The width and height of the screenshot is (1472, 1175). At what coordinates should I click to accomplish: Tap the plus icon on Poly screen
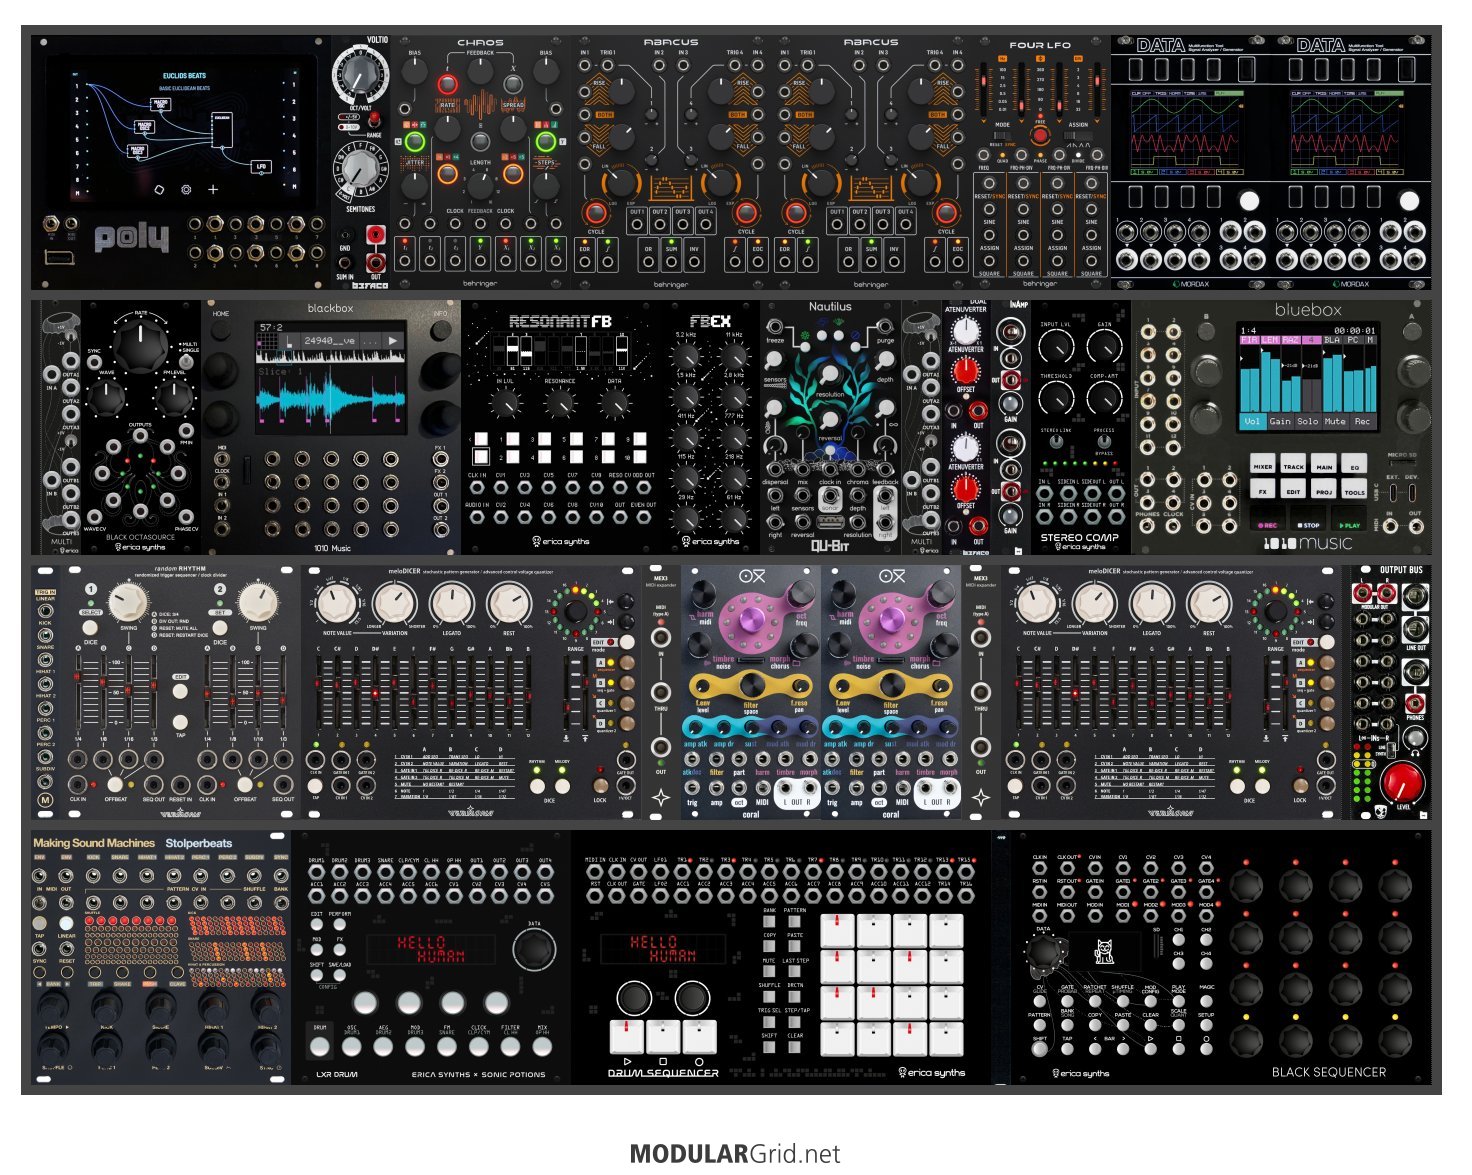pyautogui.click(x=213, y=189)
